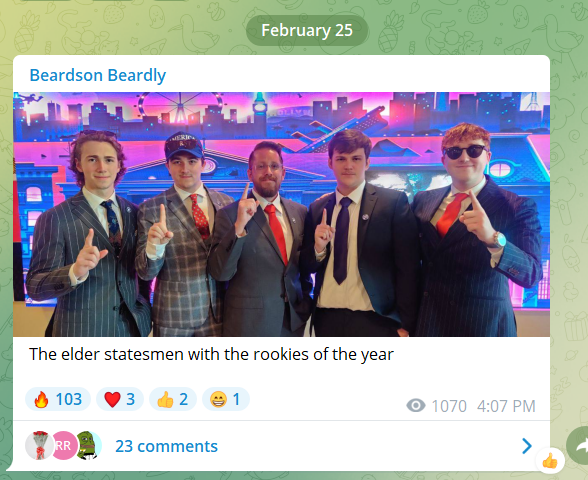Toggle the red heart reaction

(120, 399)
